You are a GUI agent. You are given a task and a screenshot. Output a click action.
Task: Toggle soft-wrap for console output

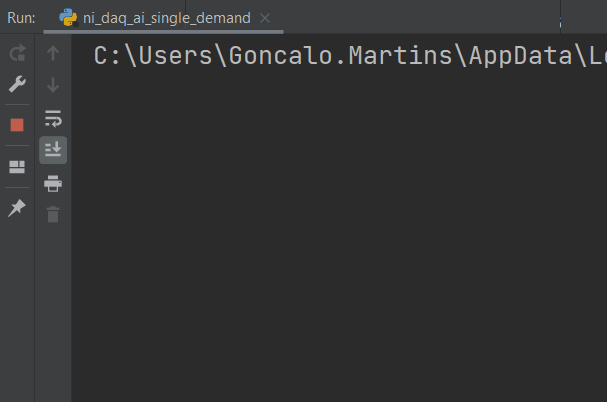pyautogui.click(x=53, y=119)
